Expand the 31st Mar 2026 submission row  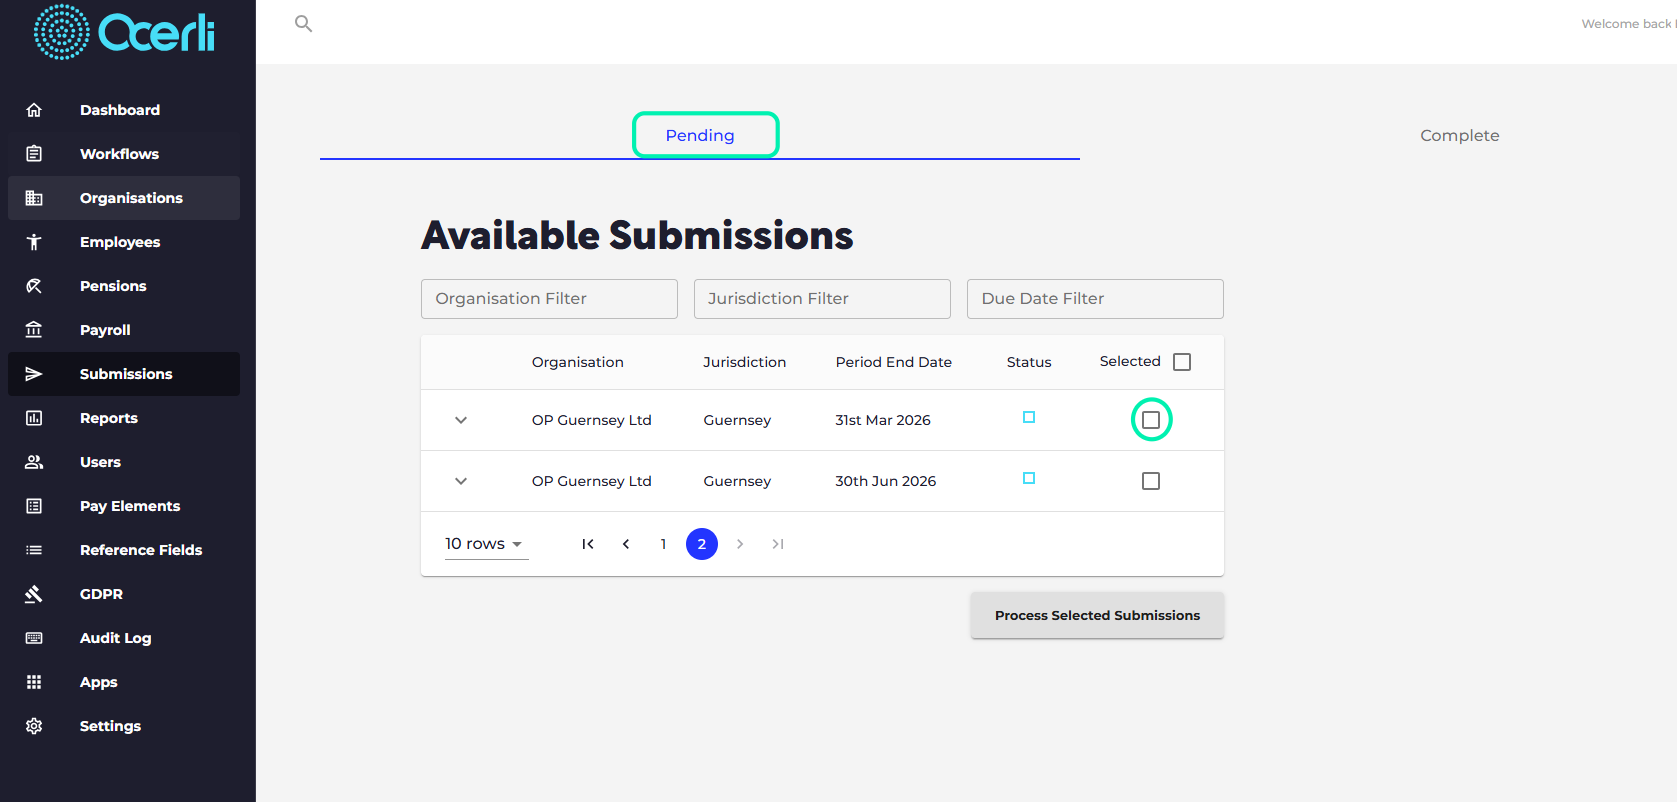coord(461,420)
